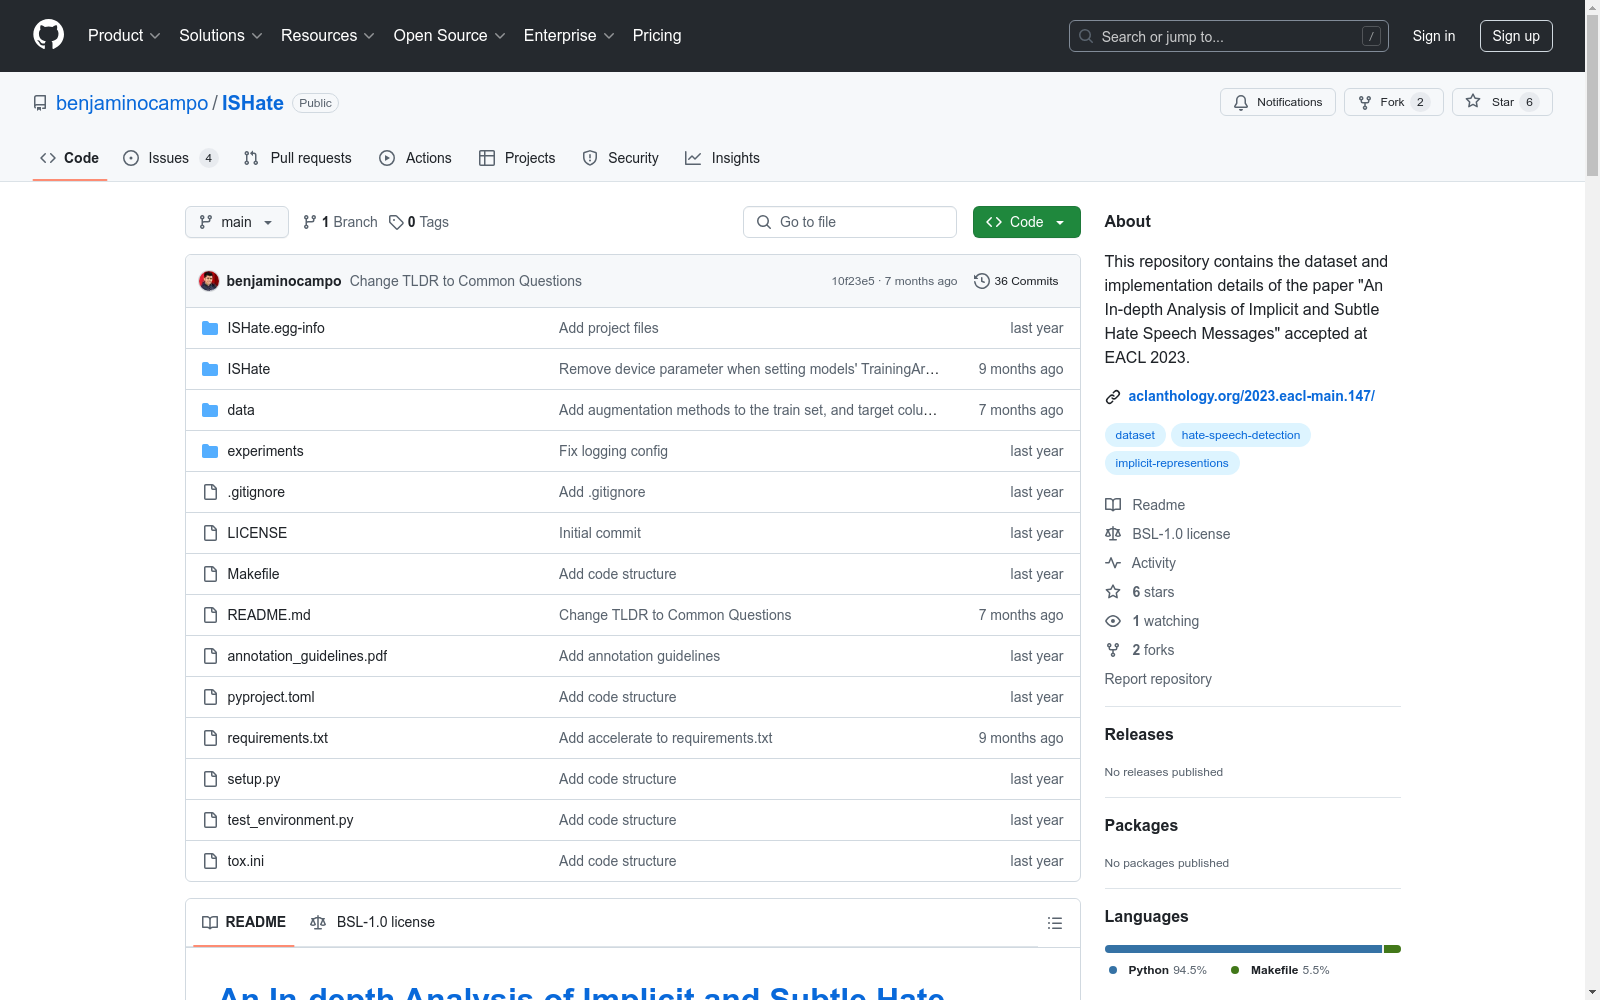Screen dimensions: 1600x1000
Task: Open the Insights tab
Action: [722, 158]
